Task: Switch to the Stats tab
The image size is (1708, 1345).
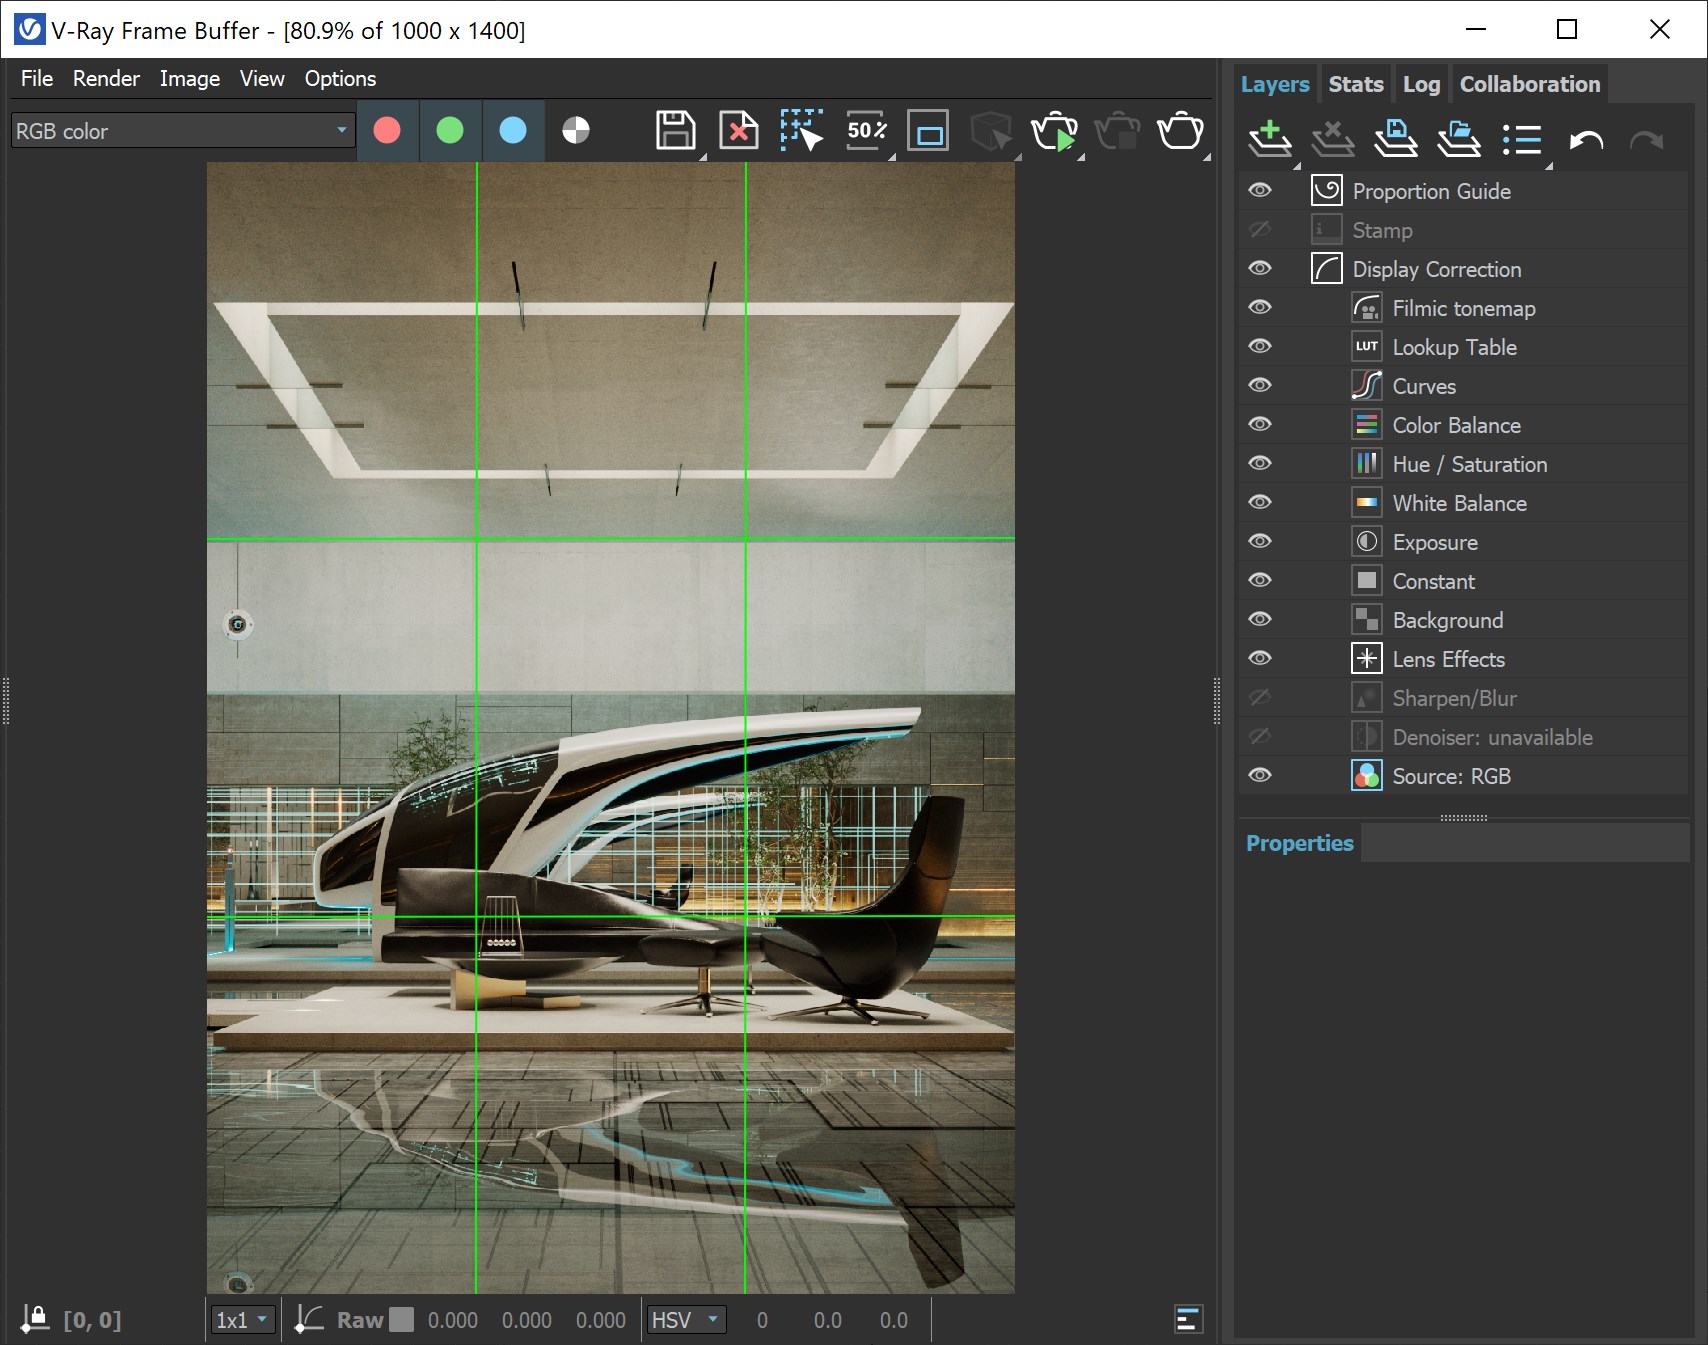Action: point(1355,83)
